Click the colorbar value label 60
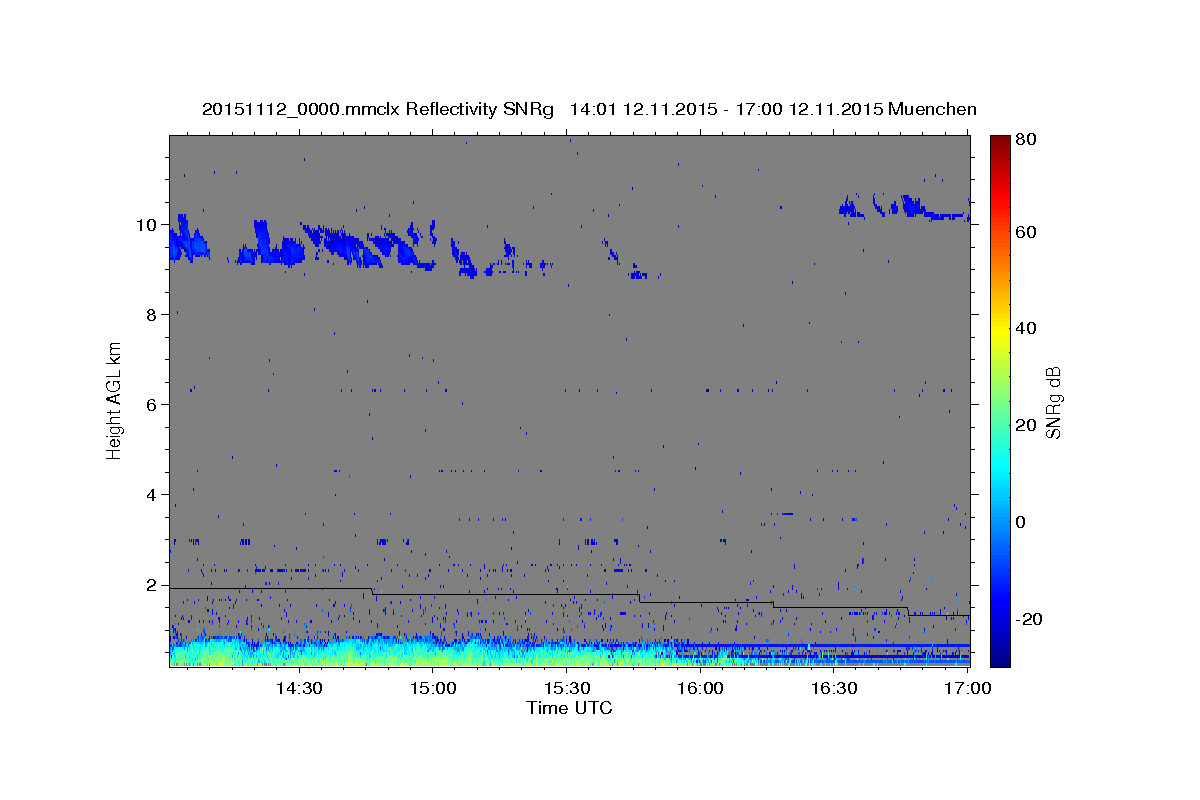This screenshot has width=1200, height=800. [x=1027, y=232]
